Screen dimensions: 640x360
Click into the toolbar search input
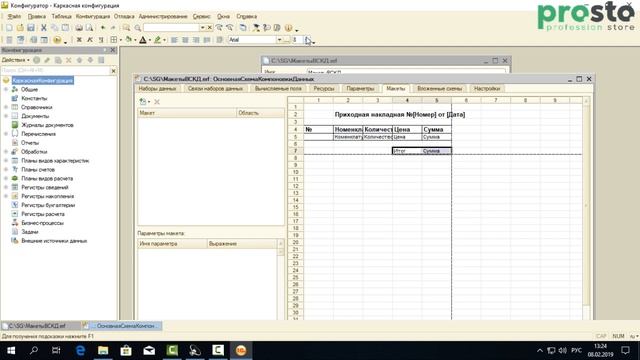171,28
